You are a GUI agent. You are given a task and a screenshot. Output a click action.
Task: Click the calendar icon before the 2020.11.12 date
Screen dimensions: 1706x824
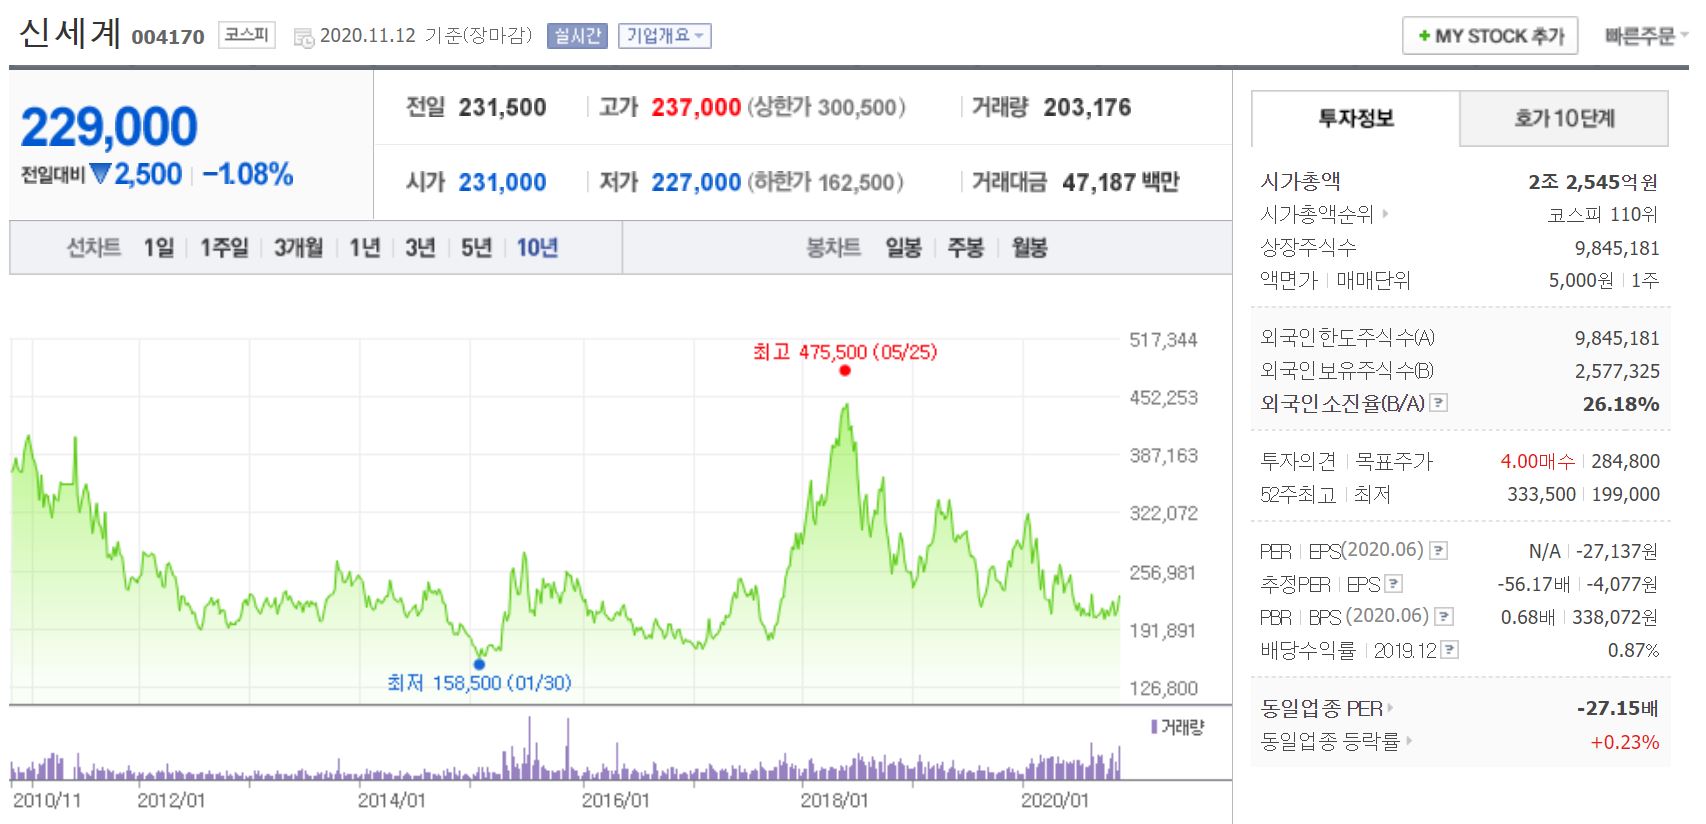[303, 38]
